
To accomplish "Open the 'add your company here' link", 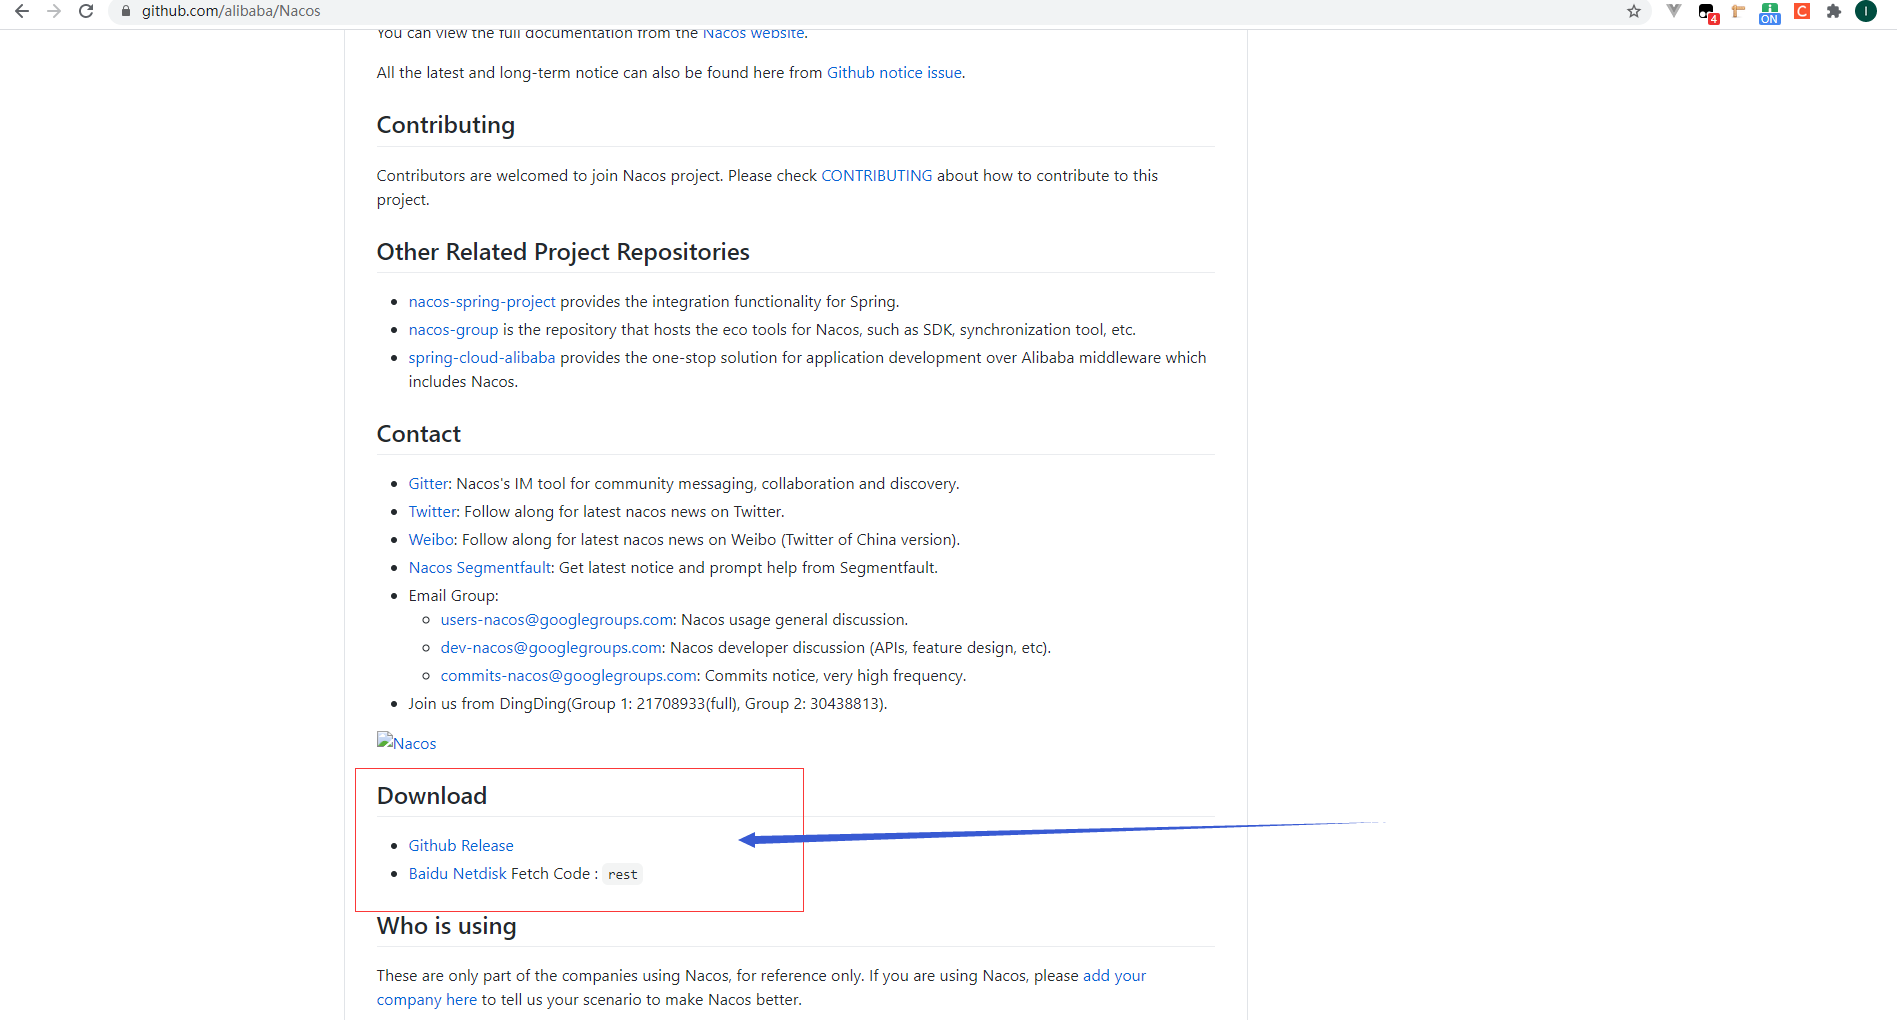I will 761,988.
